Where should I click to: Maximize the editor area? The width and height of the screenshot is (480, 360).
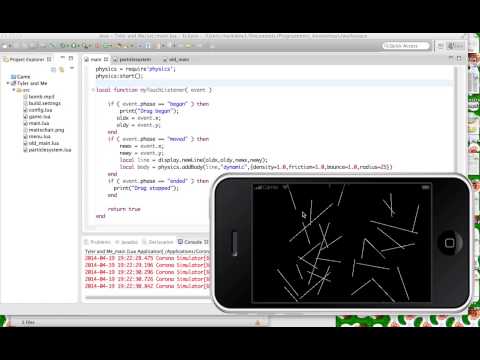coord(459,58)
